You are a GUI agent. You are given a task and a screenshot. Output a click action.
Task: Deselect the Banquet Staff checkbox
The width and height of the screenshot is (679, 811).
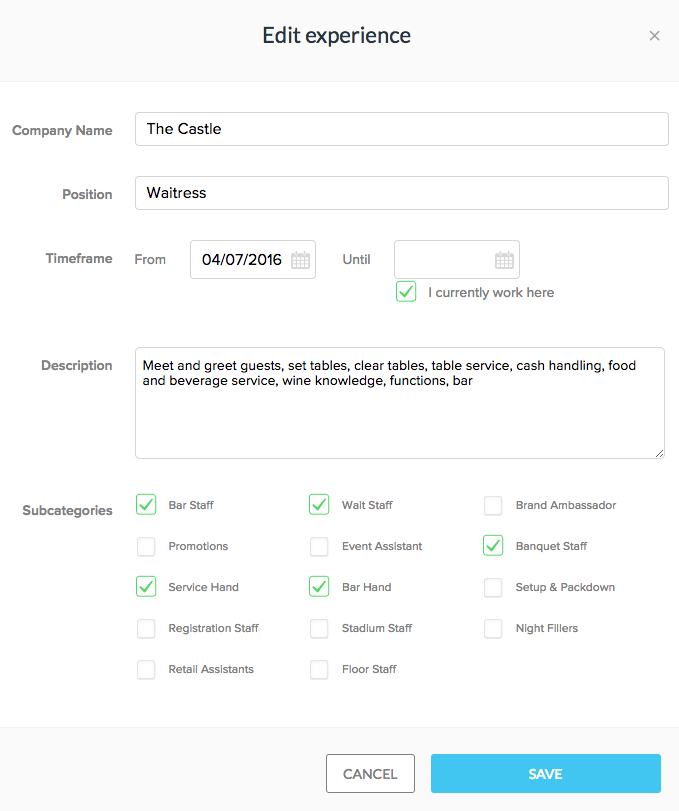(x=493, y=546)
